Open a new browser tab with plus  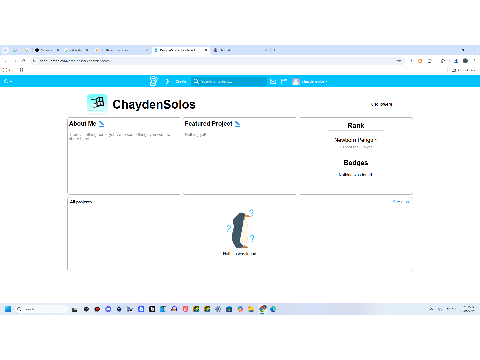(275, 50)
